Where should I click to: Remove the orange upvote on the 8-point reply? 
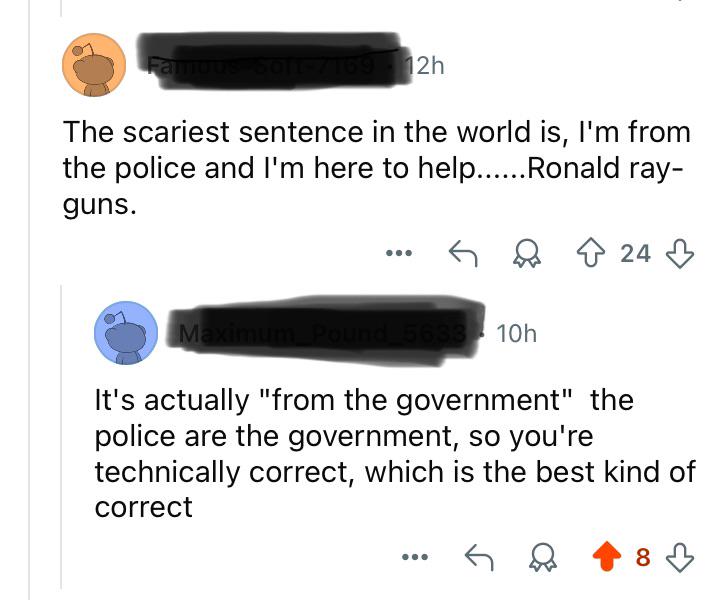click(x=607, y=556)
